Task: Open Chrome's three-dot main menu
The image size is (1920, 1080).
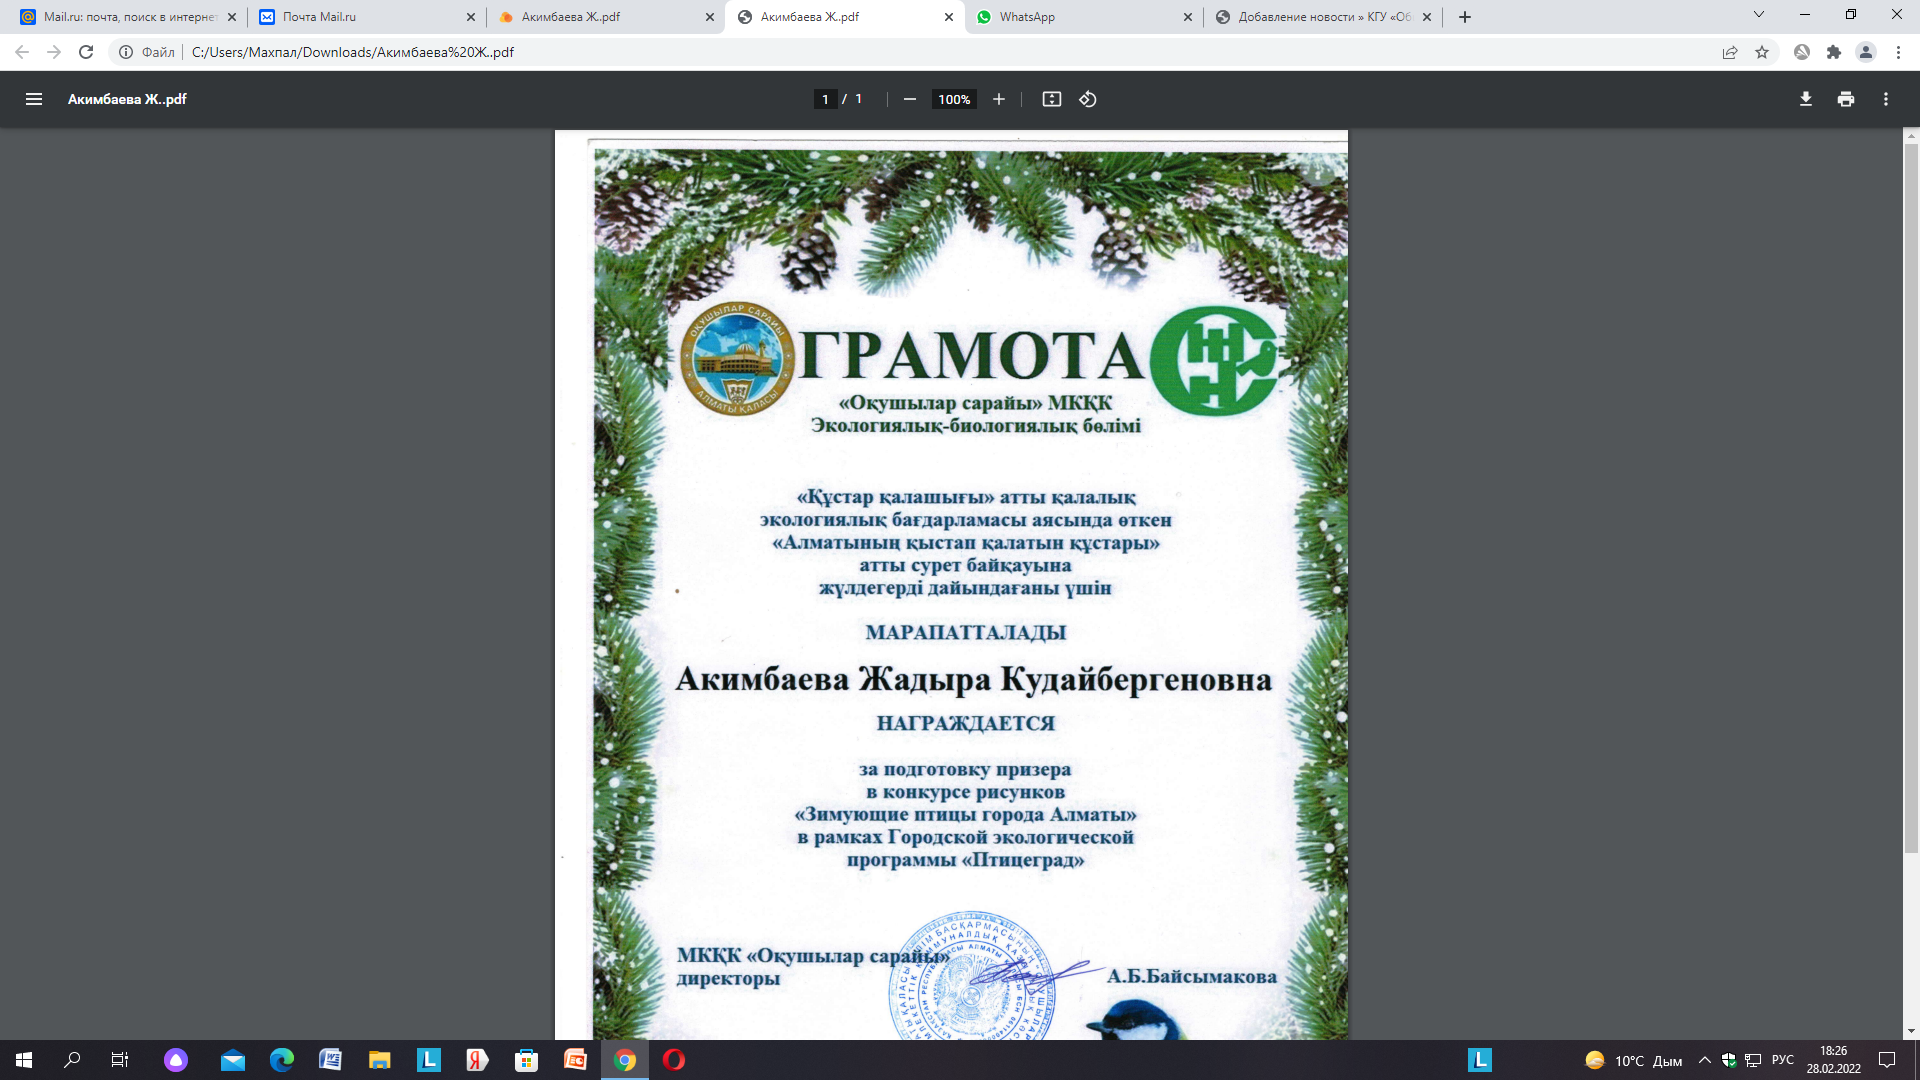Action: [x=1898, y=52]
